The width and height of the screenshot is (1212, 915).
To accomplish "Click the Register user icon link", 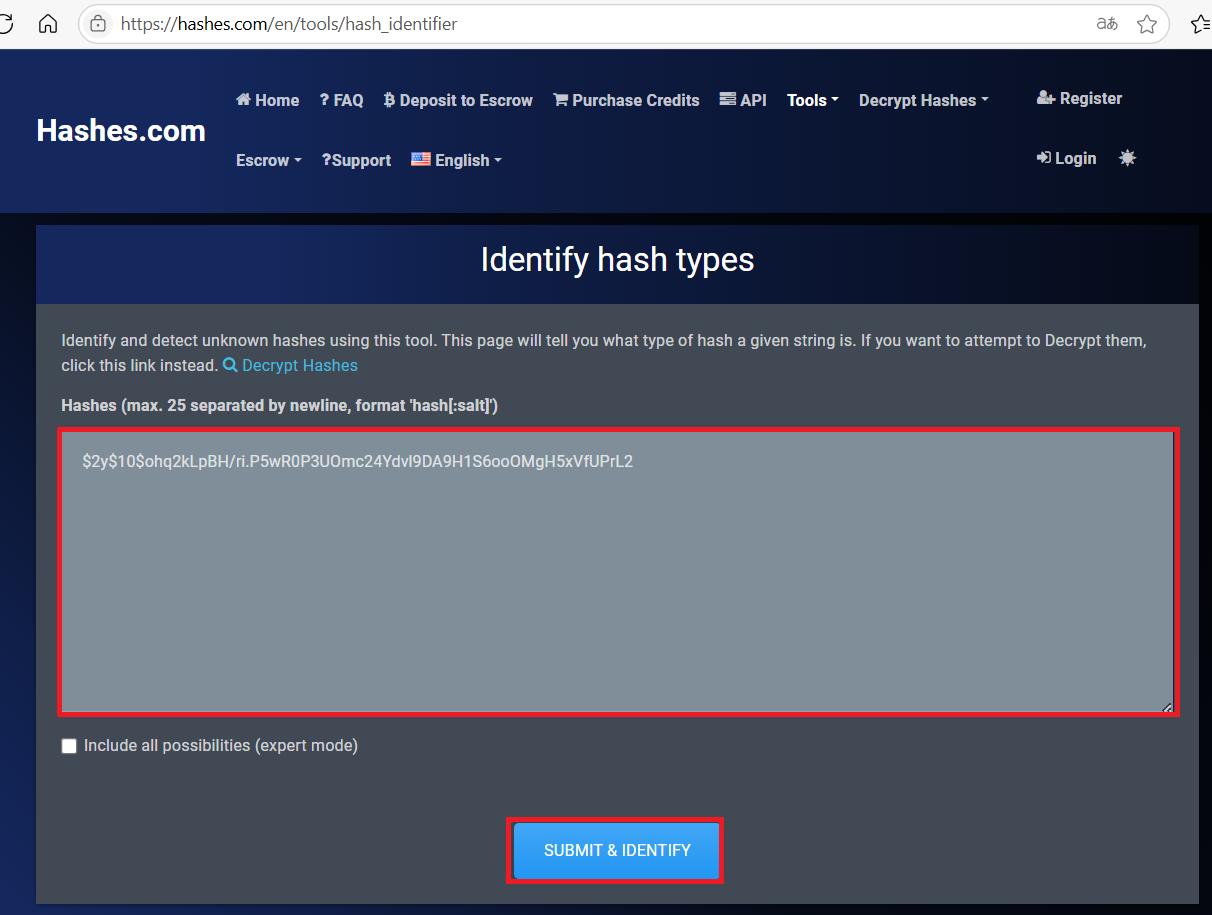I will coord(1079,98).
